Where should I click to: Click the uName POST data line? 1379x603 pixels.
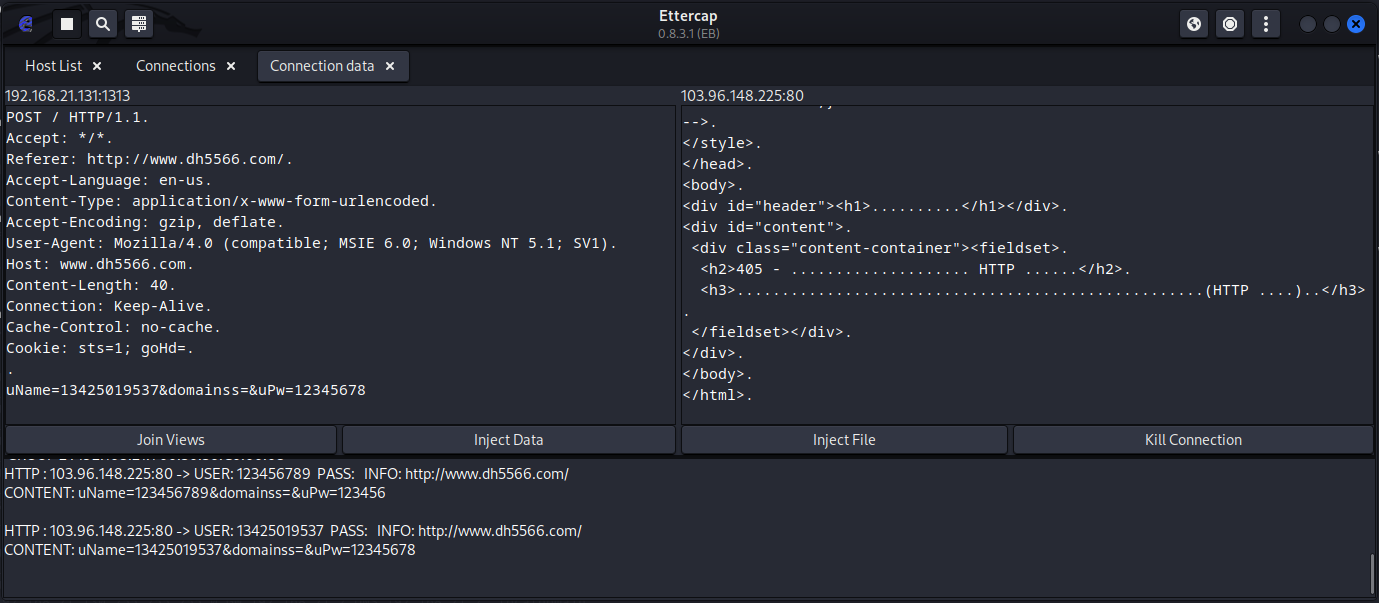[186, 390]
